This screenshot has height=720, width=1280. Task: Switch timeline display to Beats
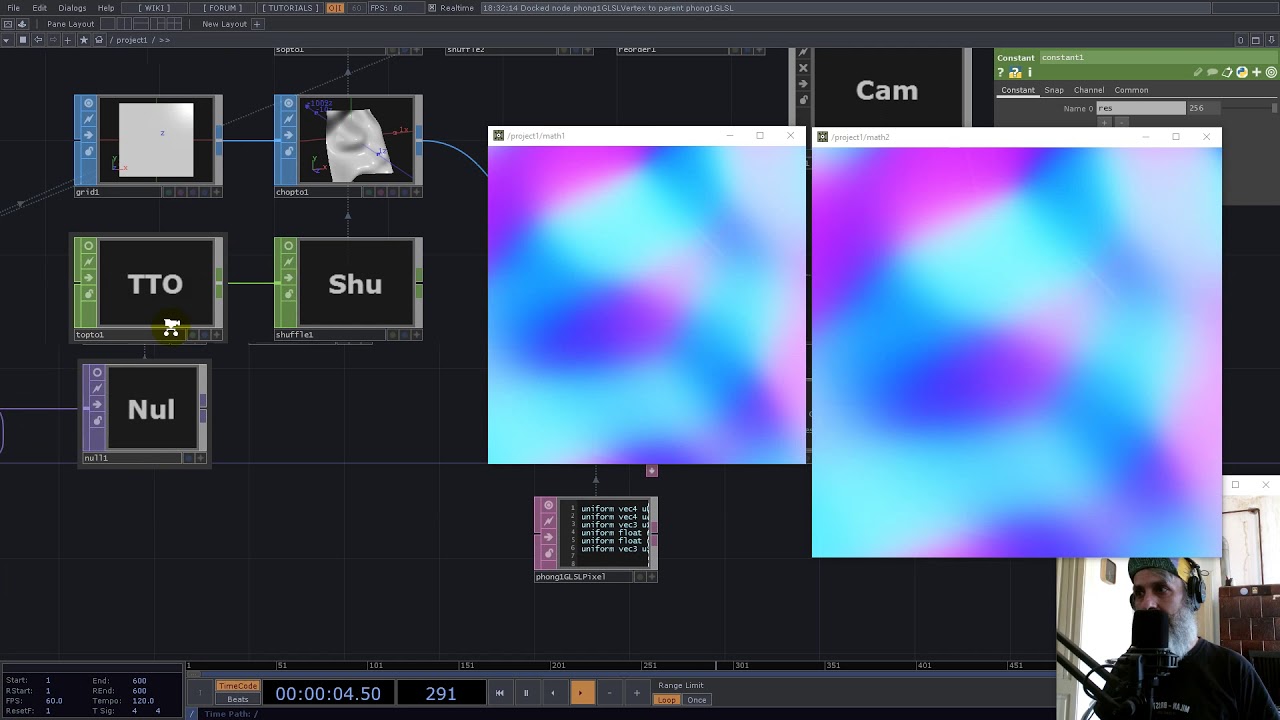pyautogui.click(x=238, y=699)
